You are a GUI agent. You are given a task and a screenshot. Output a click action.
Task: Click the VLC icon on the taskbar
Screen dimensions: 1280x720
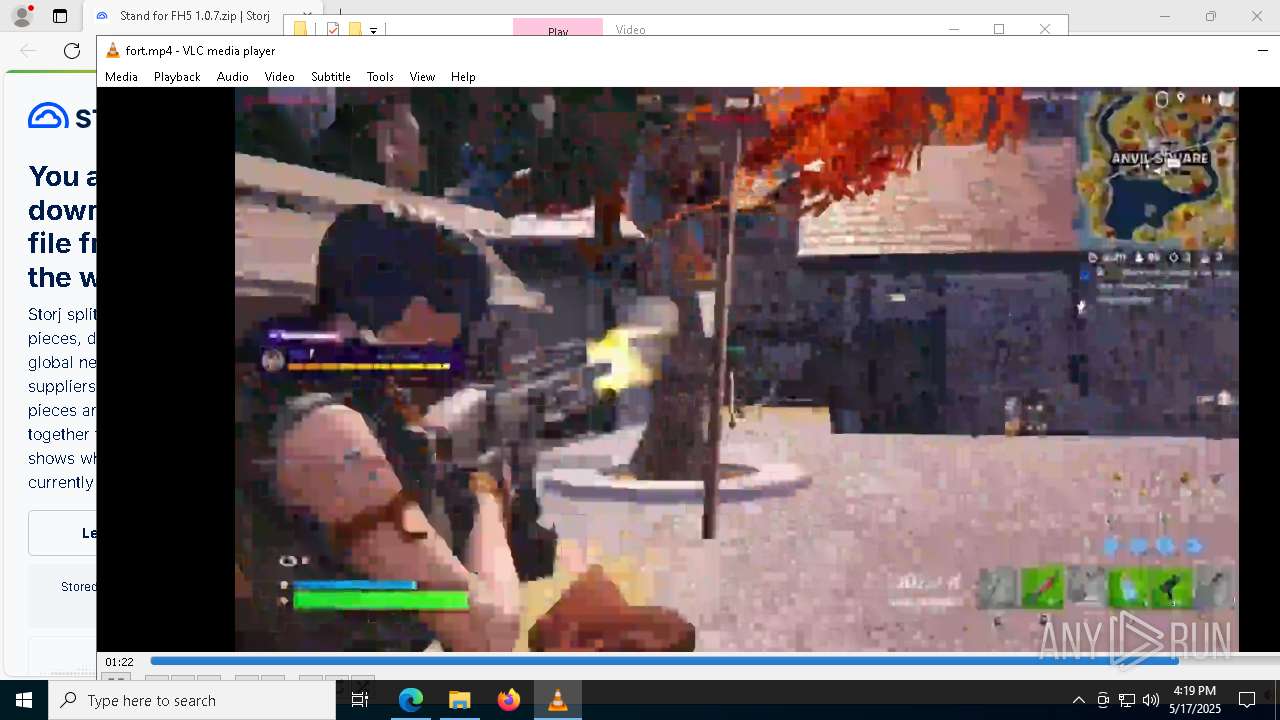[557, 700]
